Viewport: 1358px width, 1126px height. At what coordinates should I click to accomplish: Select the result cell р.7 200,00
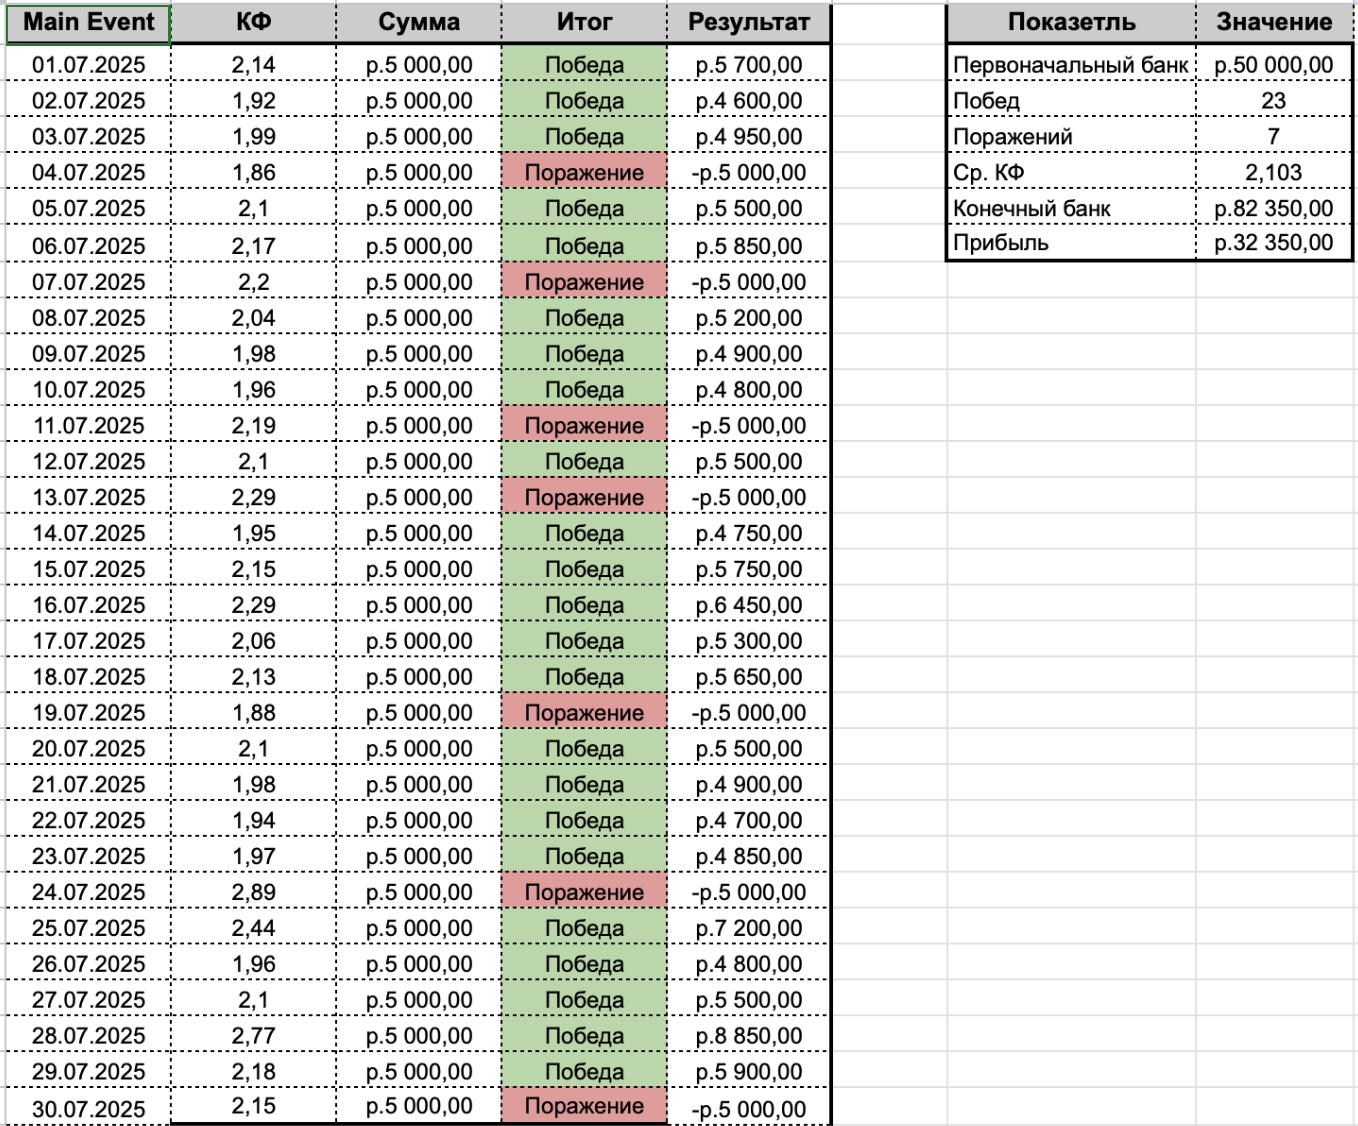(x=749, y=928)
